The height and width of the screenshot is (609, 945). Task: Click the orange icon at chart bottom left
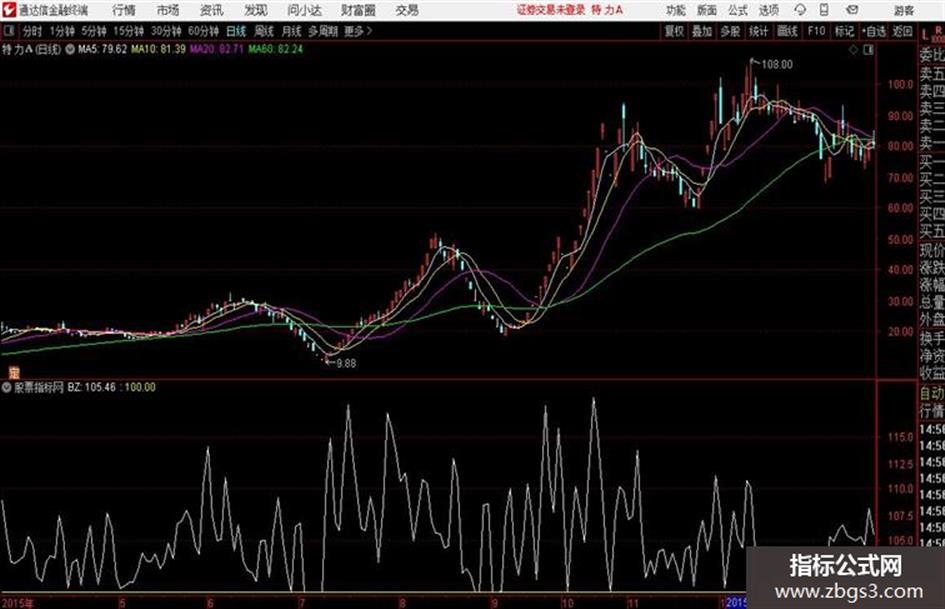pyautogui.click(x=14, y=372)
